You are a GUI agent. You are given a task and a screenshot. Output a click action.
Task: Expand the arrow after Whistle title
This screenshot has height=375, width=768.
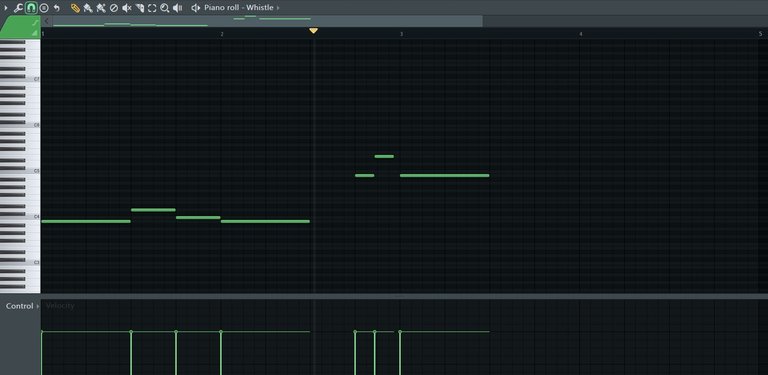coord(278,8)
